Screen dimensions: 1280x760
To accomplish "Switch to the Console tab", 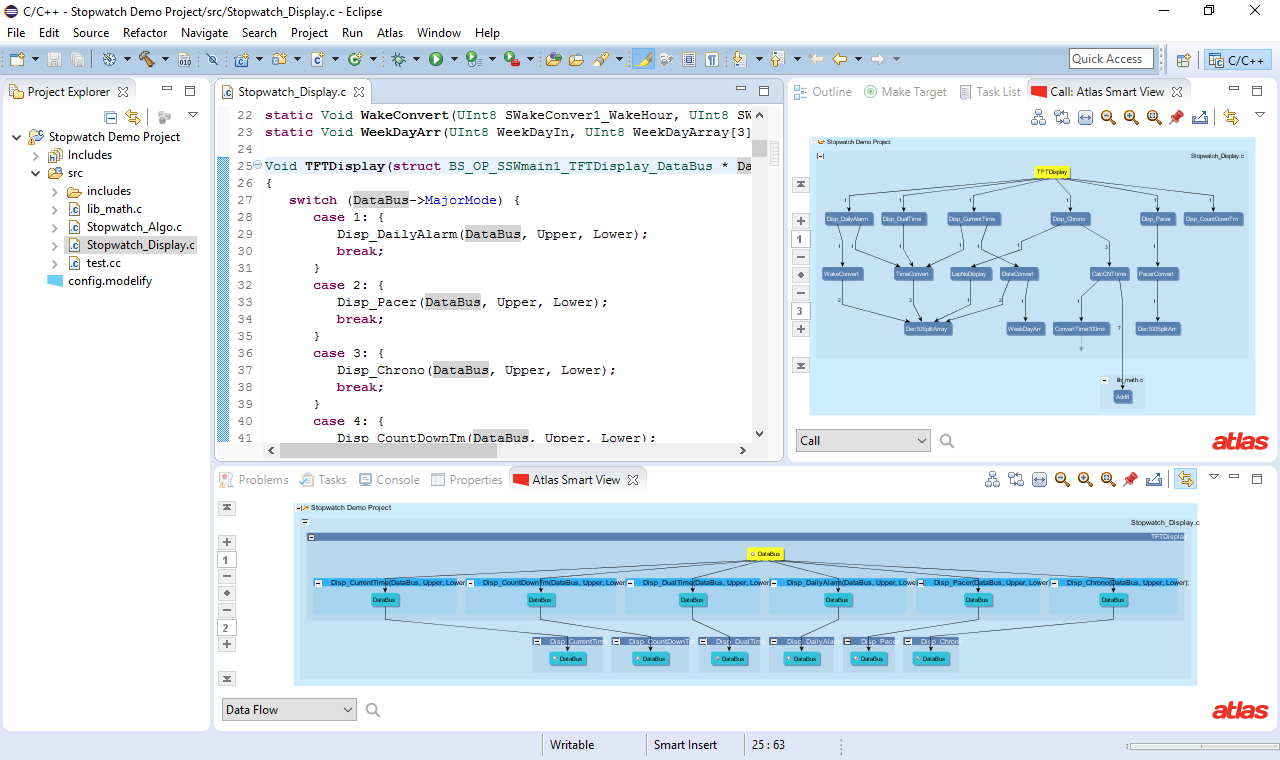I will (x=389, y=480).
